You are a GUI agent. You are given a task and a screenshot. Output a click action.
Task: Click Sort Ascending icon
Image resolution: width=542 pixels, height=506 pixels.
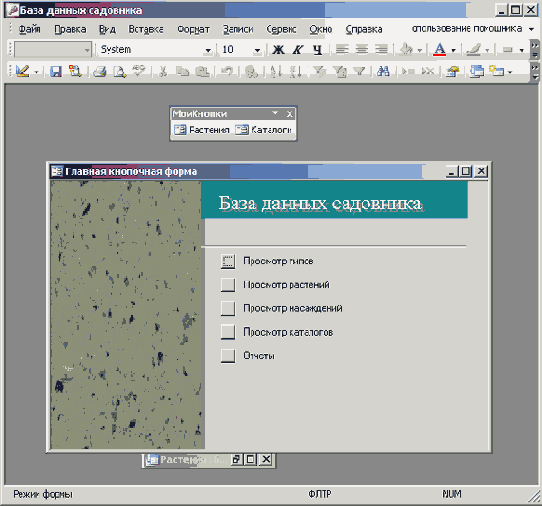[x=276, y=71]
